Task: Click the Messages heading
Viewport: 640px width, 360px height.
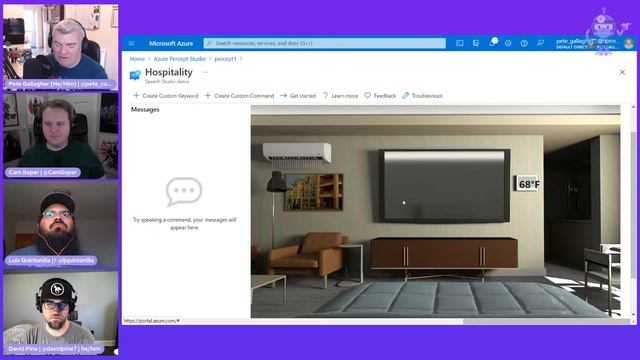Action: coord(145,109)
